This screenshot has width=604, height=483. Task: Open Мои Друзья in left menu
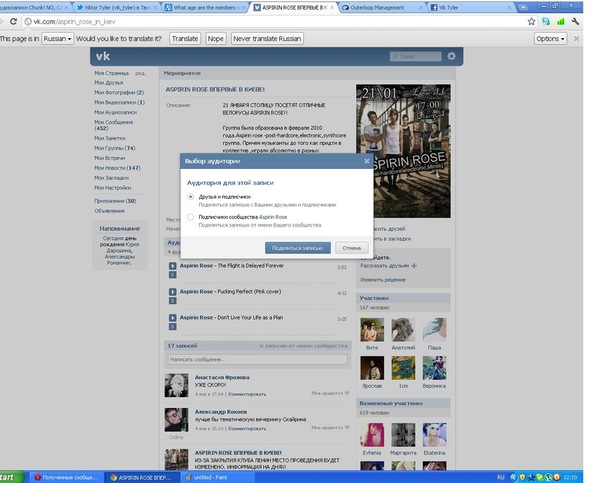[x=109, y=83]
